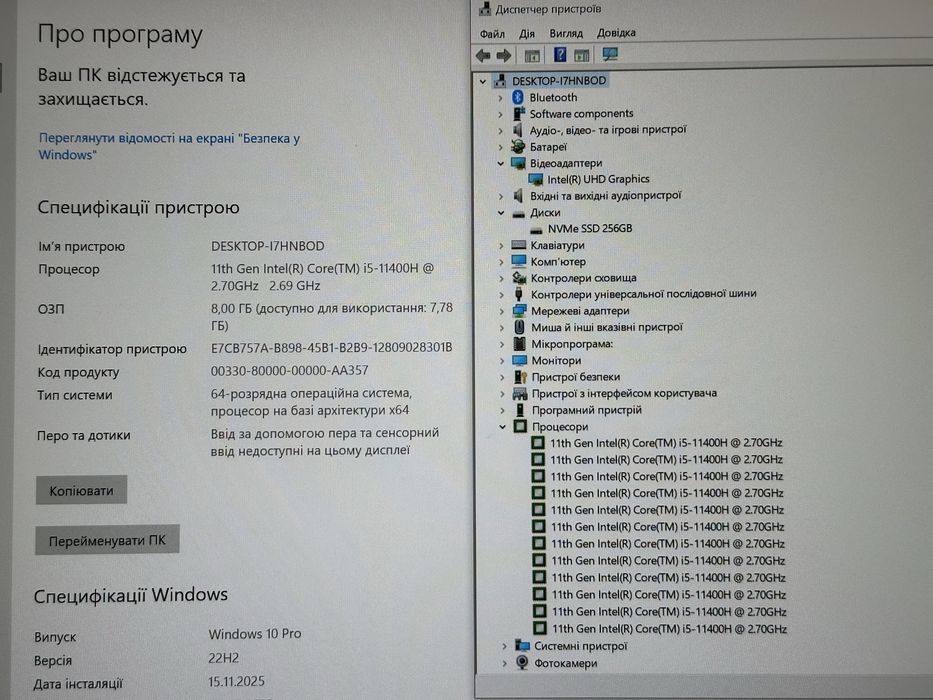Click the Комп'ютер computer icon
This screenshot has width=933, height=700.
pyautogui.click(x=519, y=261)
